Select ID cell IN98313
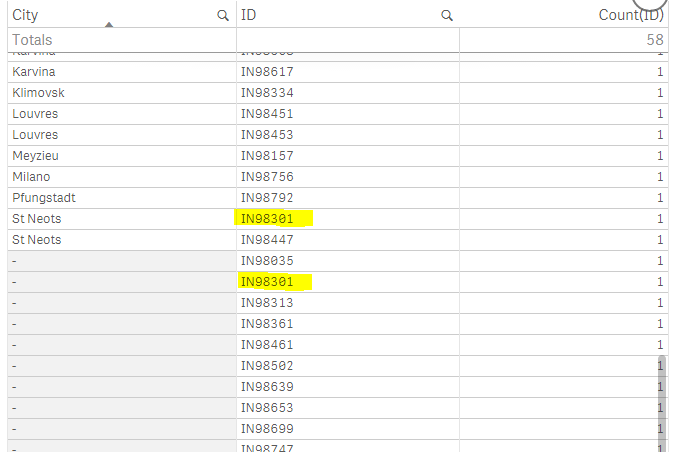This screenshot has height=452, width=674. click(x=267, y=303)
